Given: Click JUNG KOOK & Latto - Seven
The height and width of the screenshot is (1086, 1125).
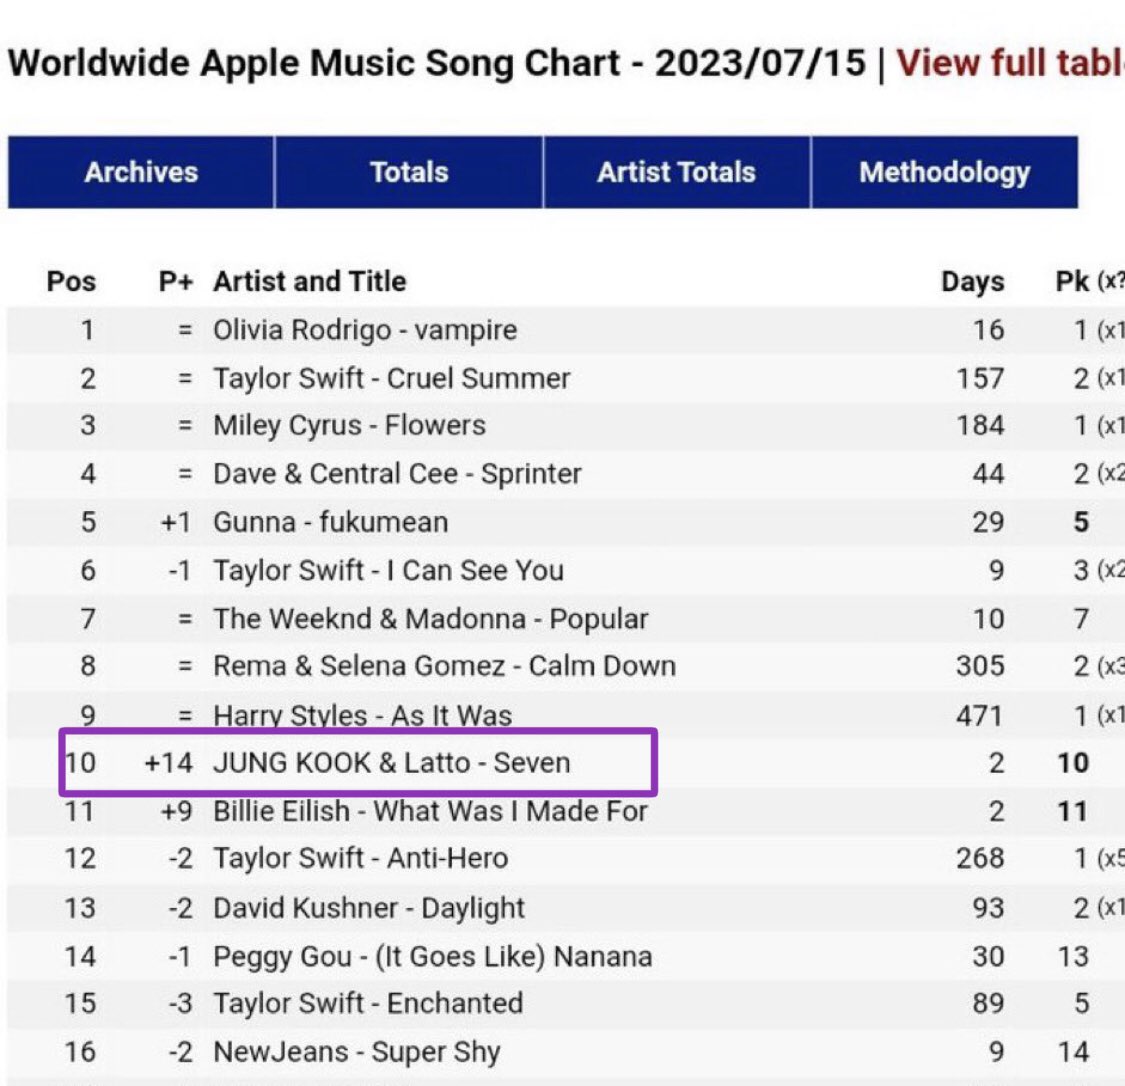Looking at the screenshot, I should (x=391, y=763).
